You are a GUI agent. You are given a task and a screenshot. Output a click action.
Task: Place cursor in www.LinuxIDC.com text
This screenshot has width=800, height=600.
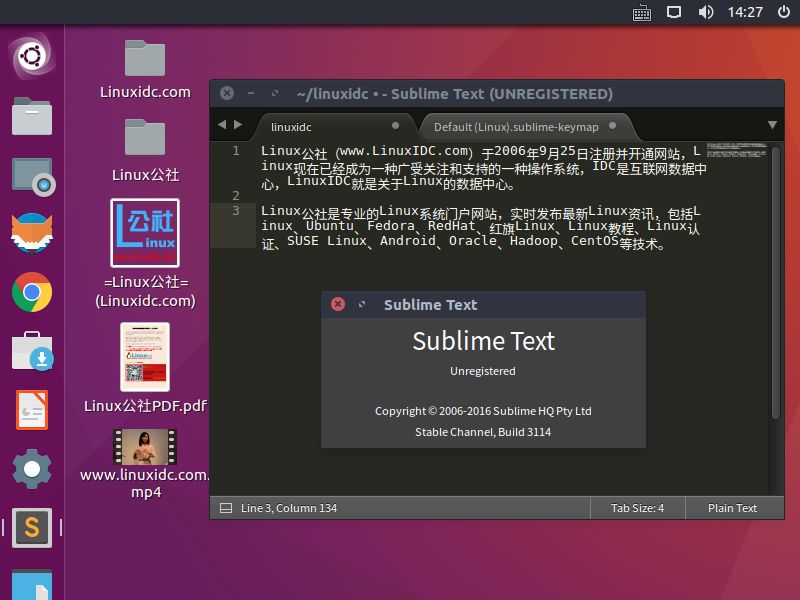[x=404, y=152]
